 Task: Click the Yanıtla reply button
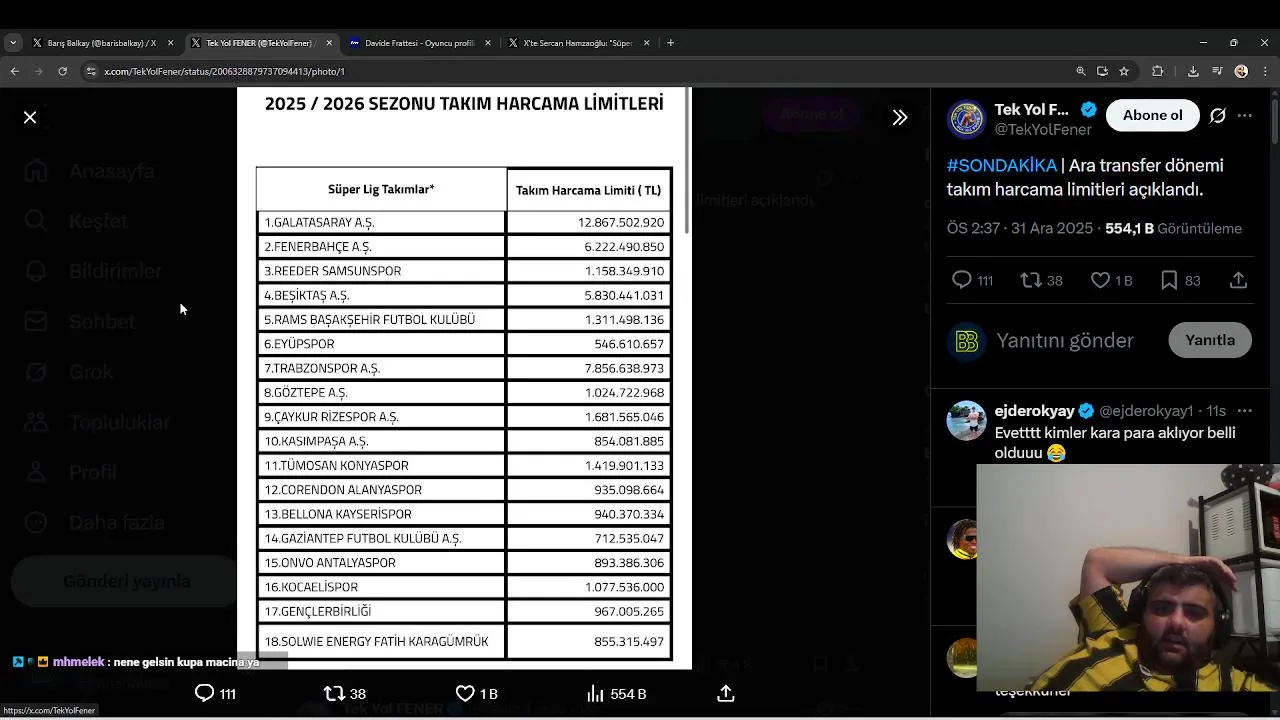tap(1210, 340)
